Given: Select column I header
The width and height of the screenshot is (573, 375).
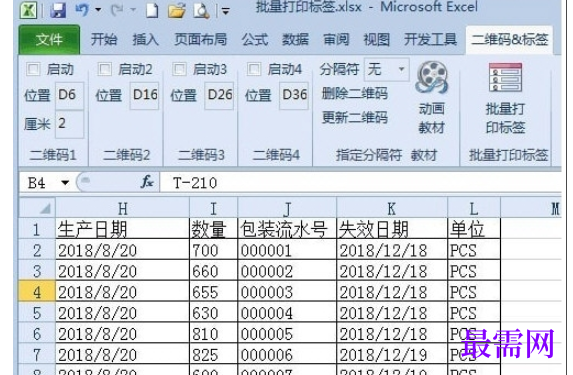Looking at the screenshot, I should tap(213, 208).
